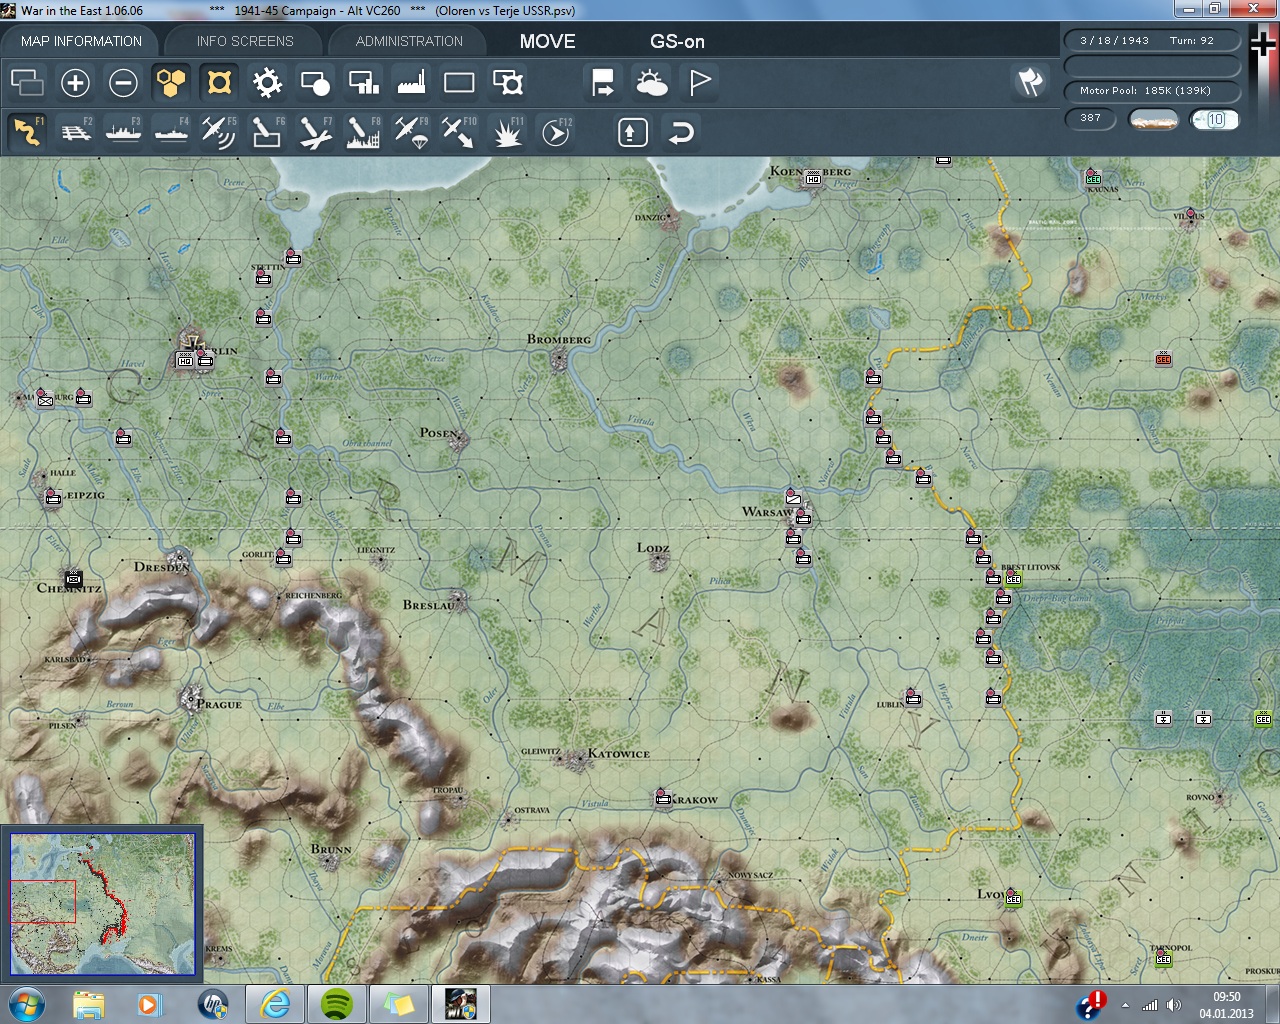Viewport: 1280px width, 1024px height.
Task: Select bomb city mode (F8)
Action: [x=363, y=132]
